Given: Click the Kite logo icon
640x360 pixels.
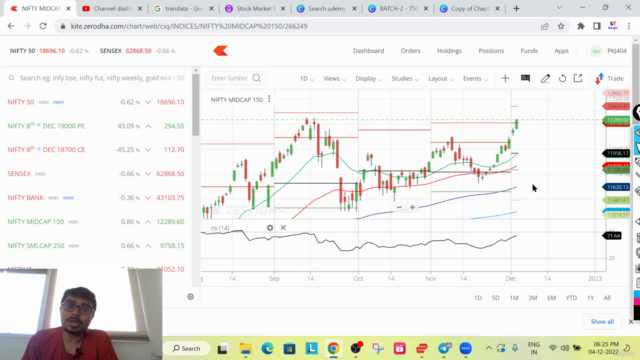Looking at the screenshot, I should point(220,51).
